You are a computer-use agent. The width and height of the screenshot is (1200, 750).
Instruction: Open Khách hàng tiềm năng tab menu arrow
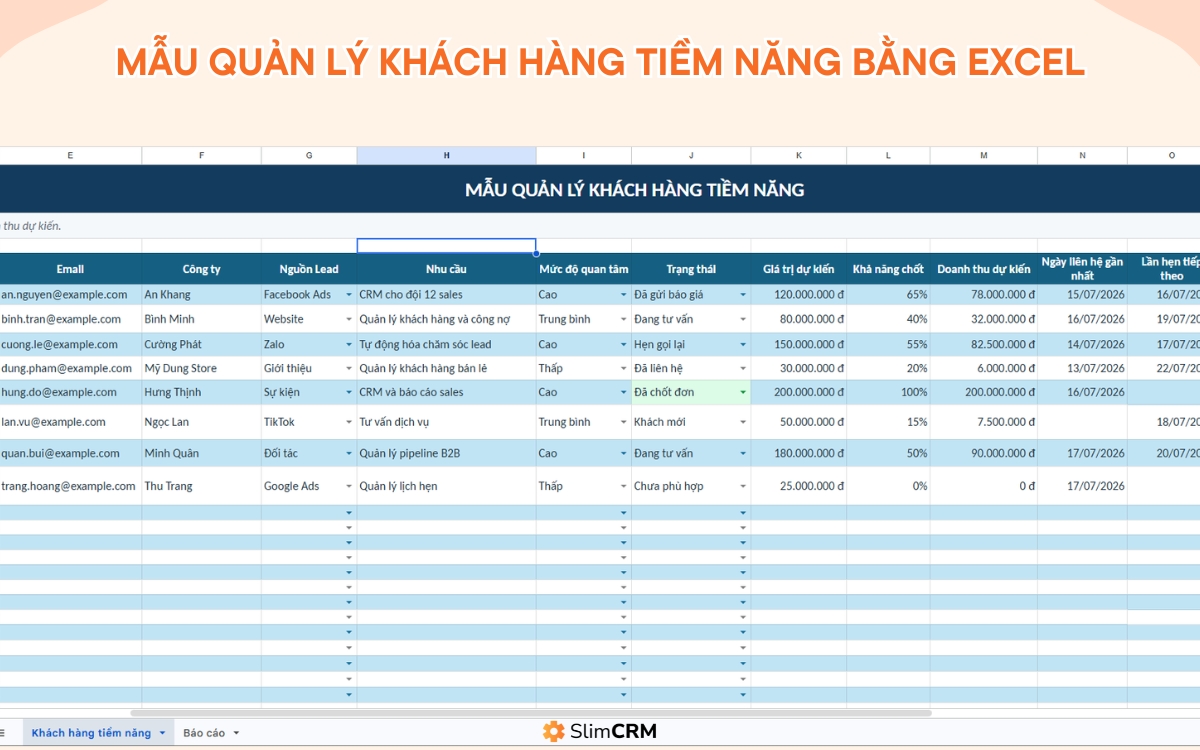162,733
